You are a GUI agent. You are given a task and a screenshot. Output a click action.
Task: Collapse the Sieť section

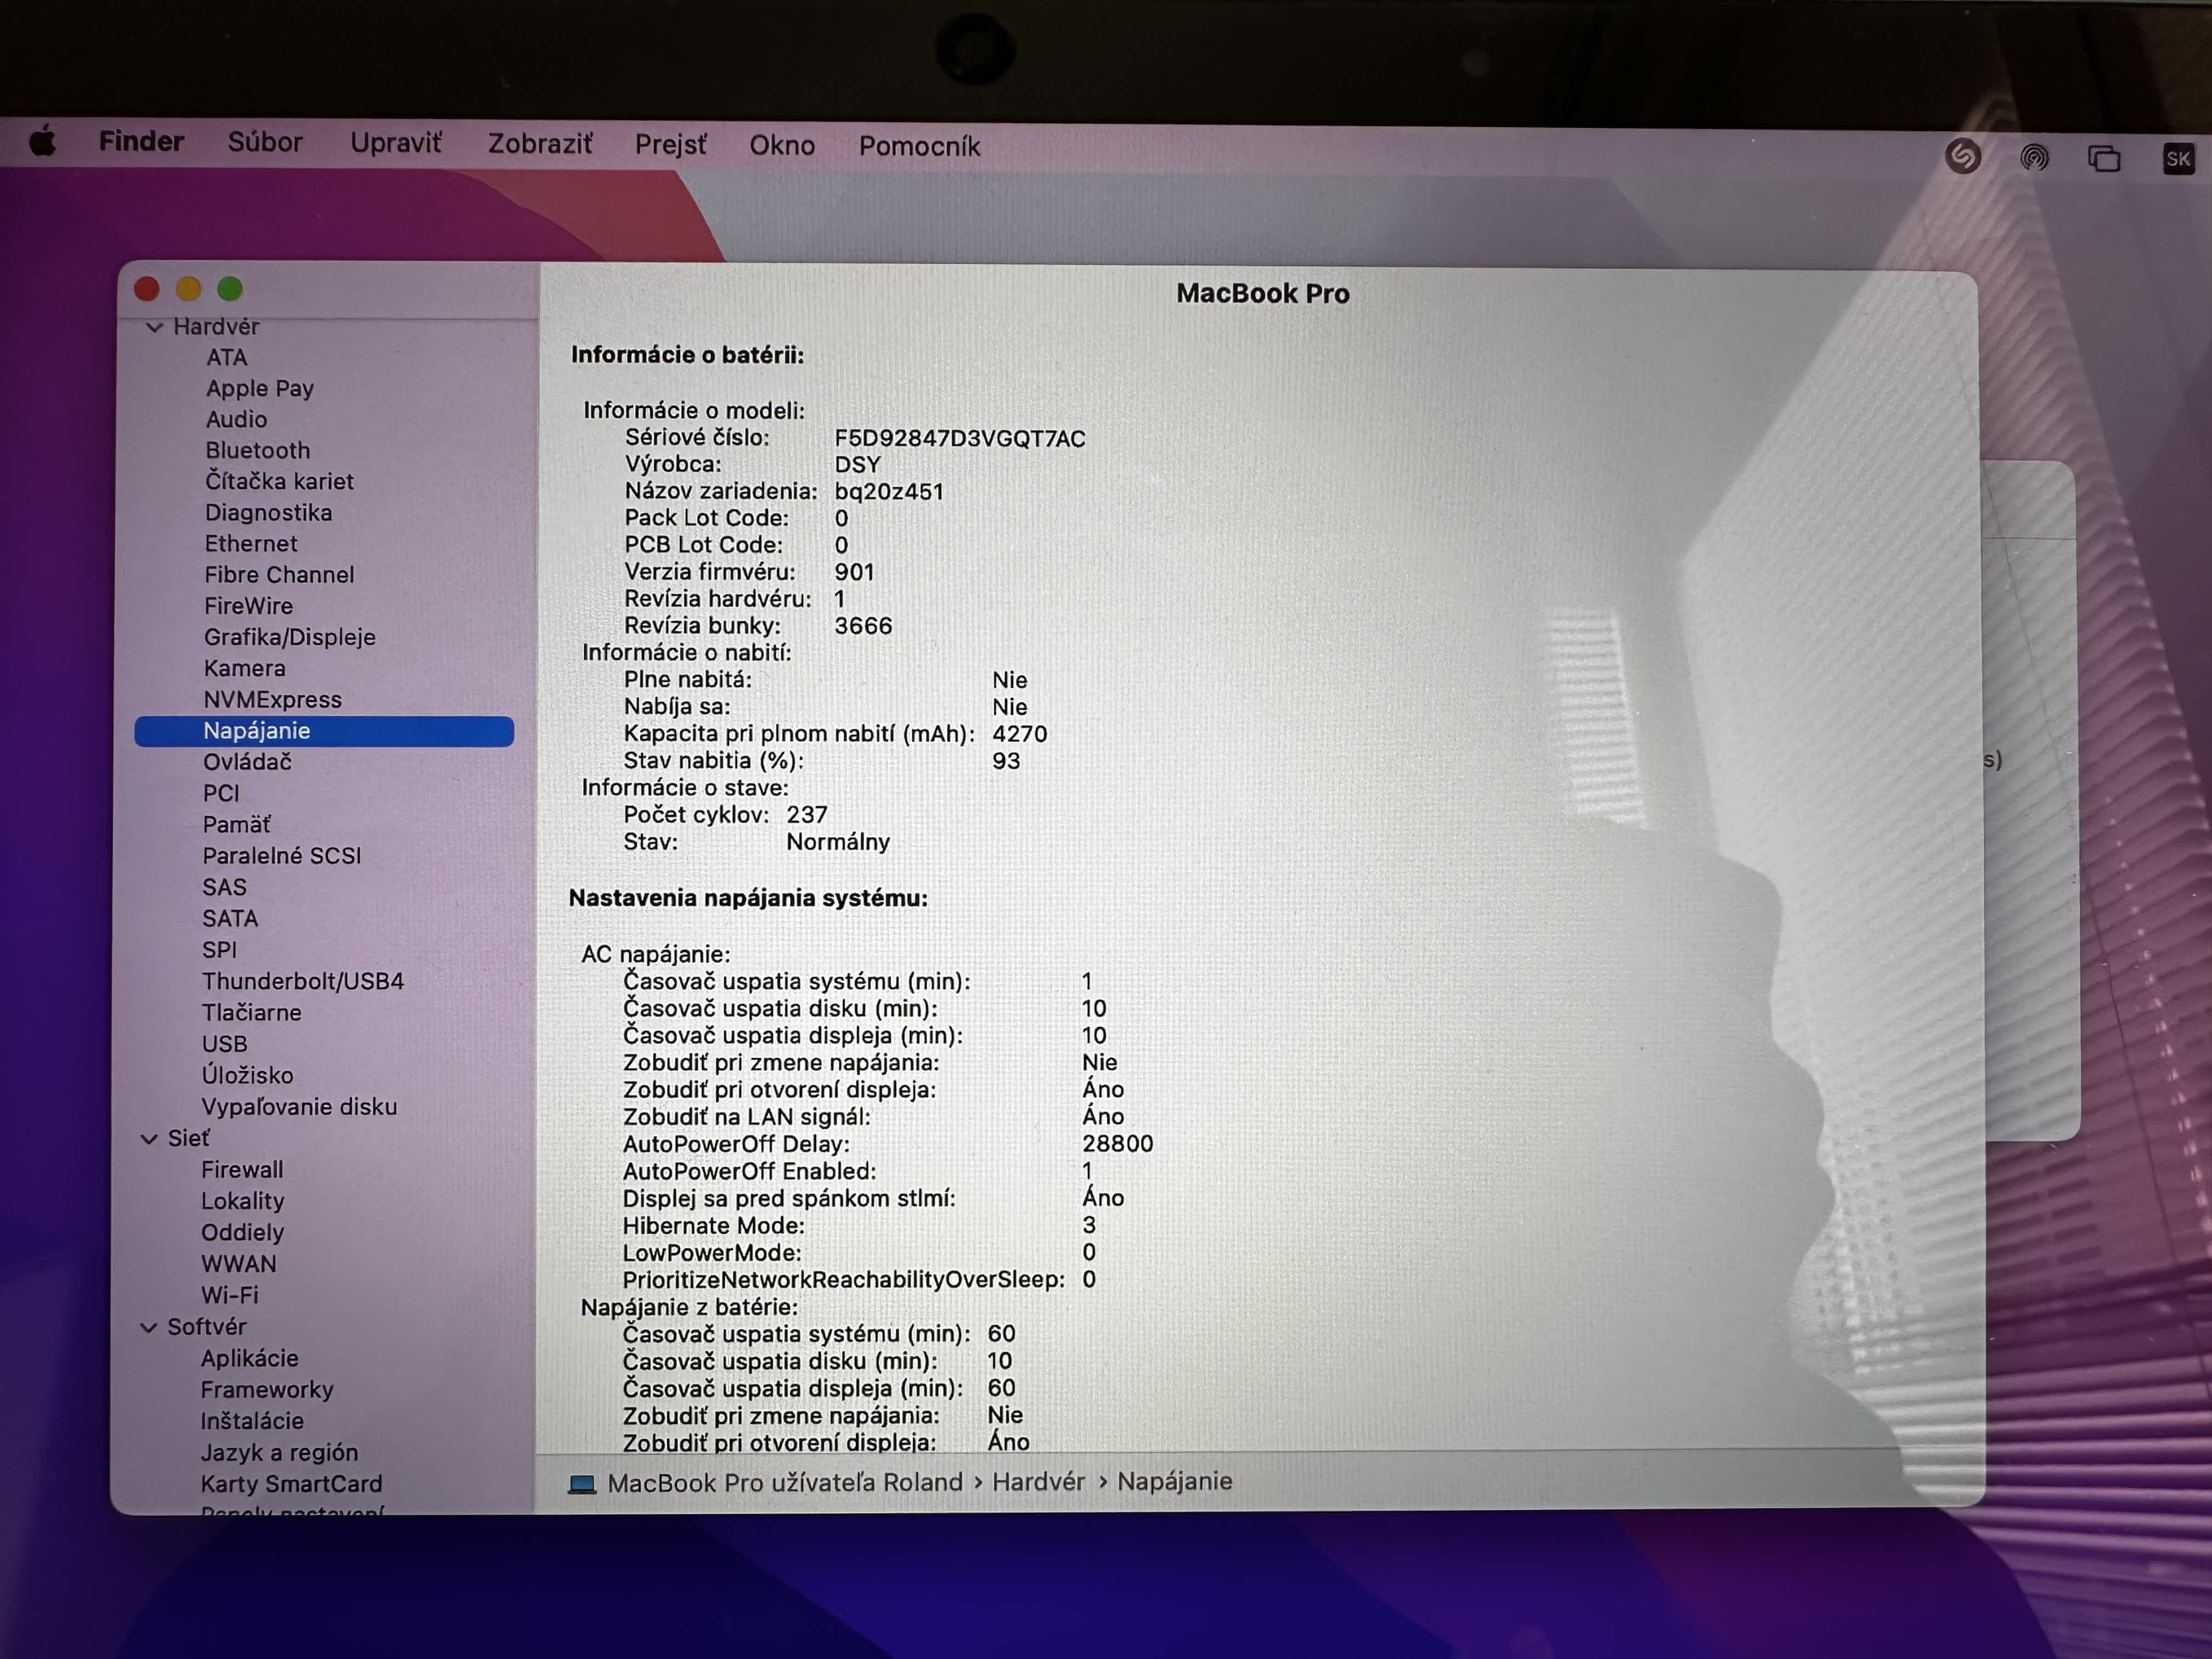tap(149, 1139)
